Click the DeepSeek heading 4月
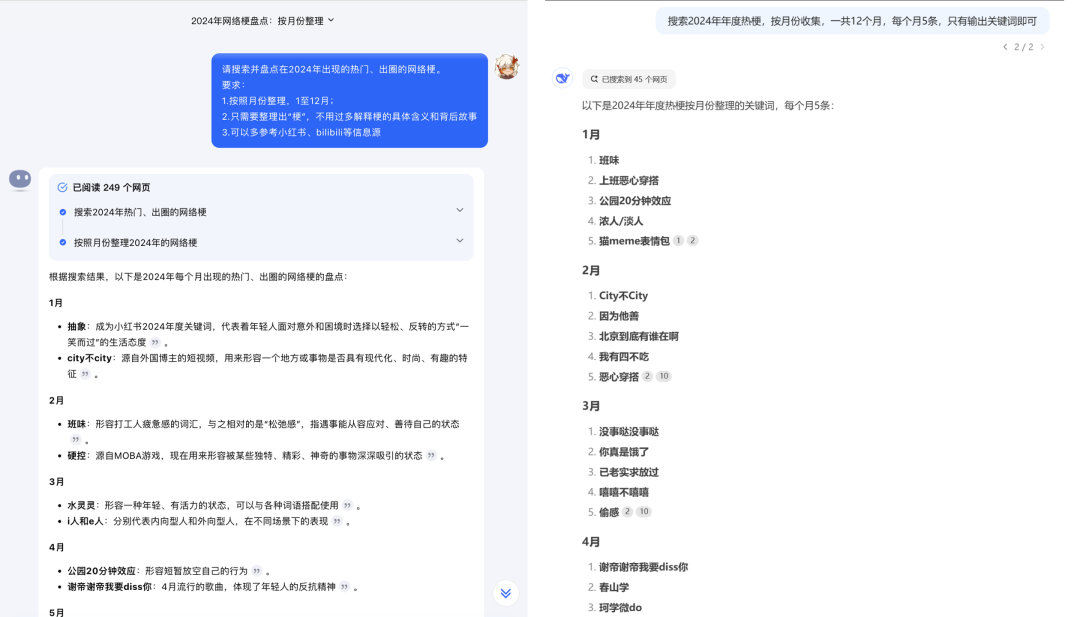This screenshot has height=617, width=1080. 591,541
